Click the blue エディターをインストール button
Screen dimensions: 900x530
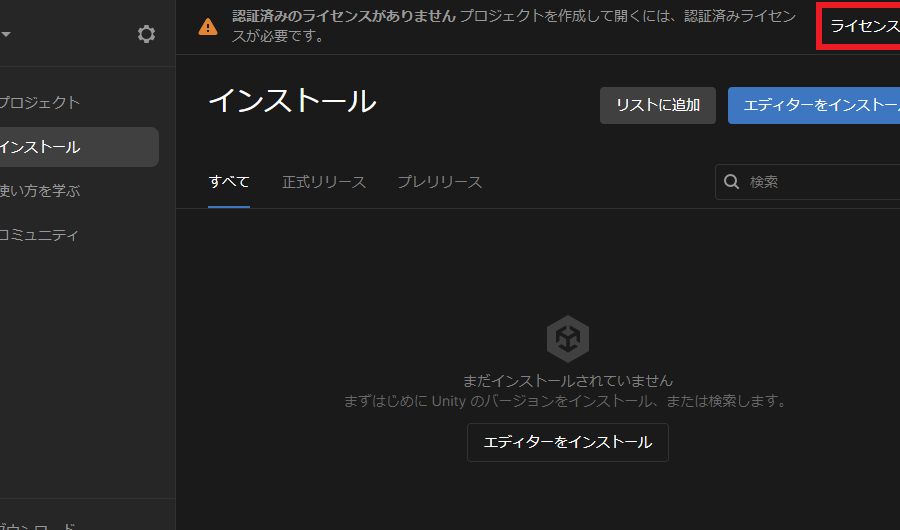tap(814, 105)
